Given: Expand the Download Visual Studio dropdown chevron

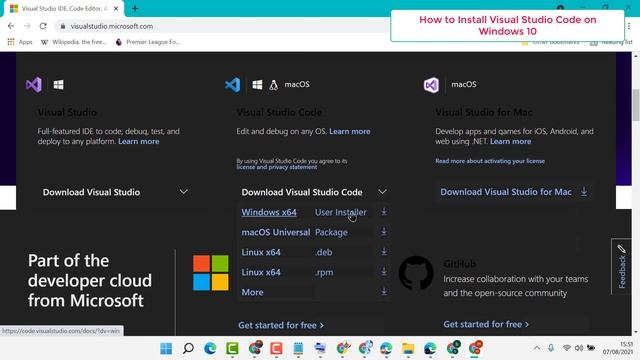Looking at the screenshot, I should (x=184, y=192).
